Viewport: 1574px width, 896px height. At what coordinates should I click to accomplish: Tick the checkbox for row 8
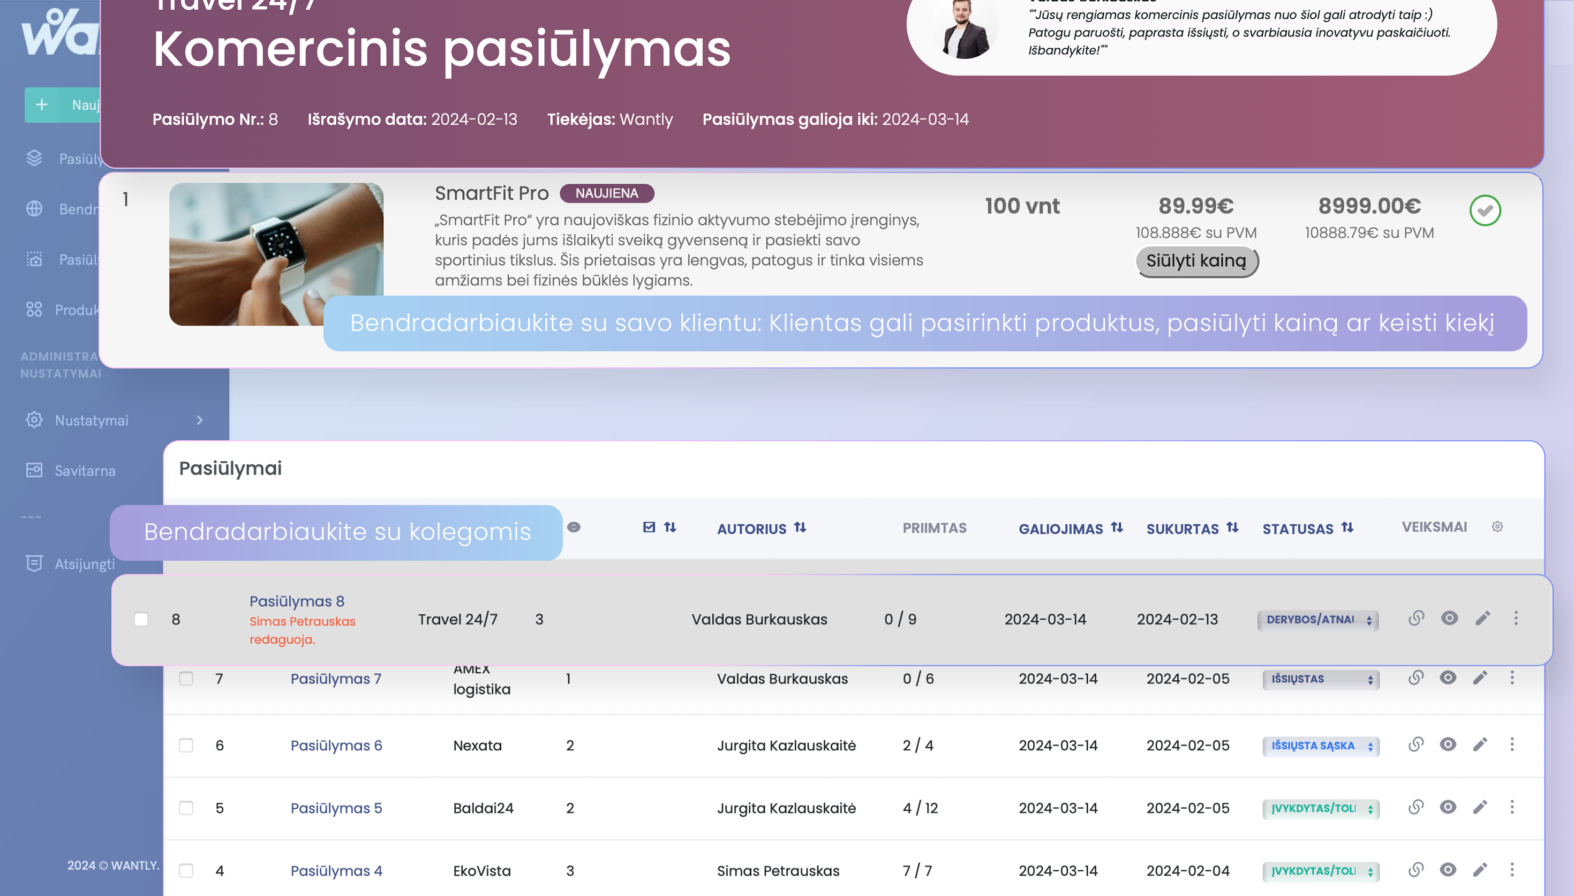pos(141,620)
